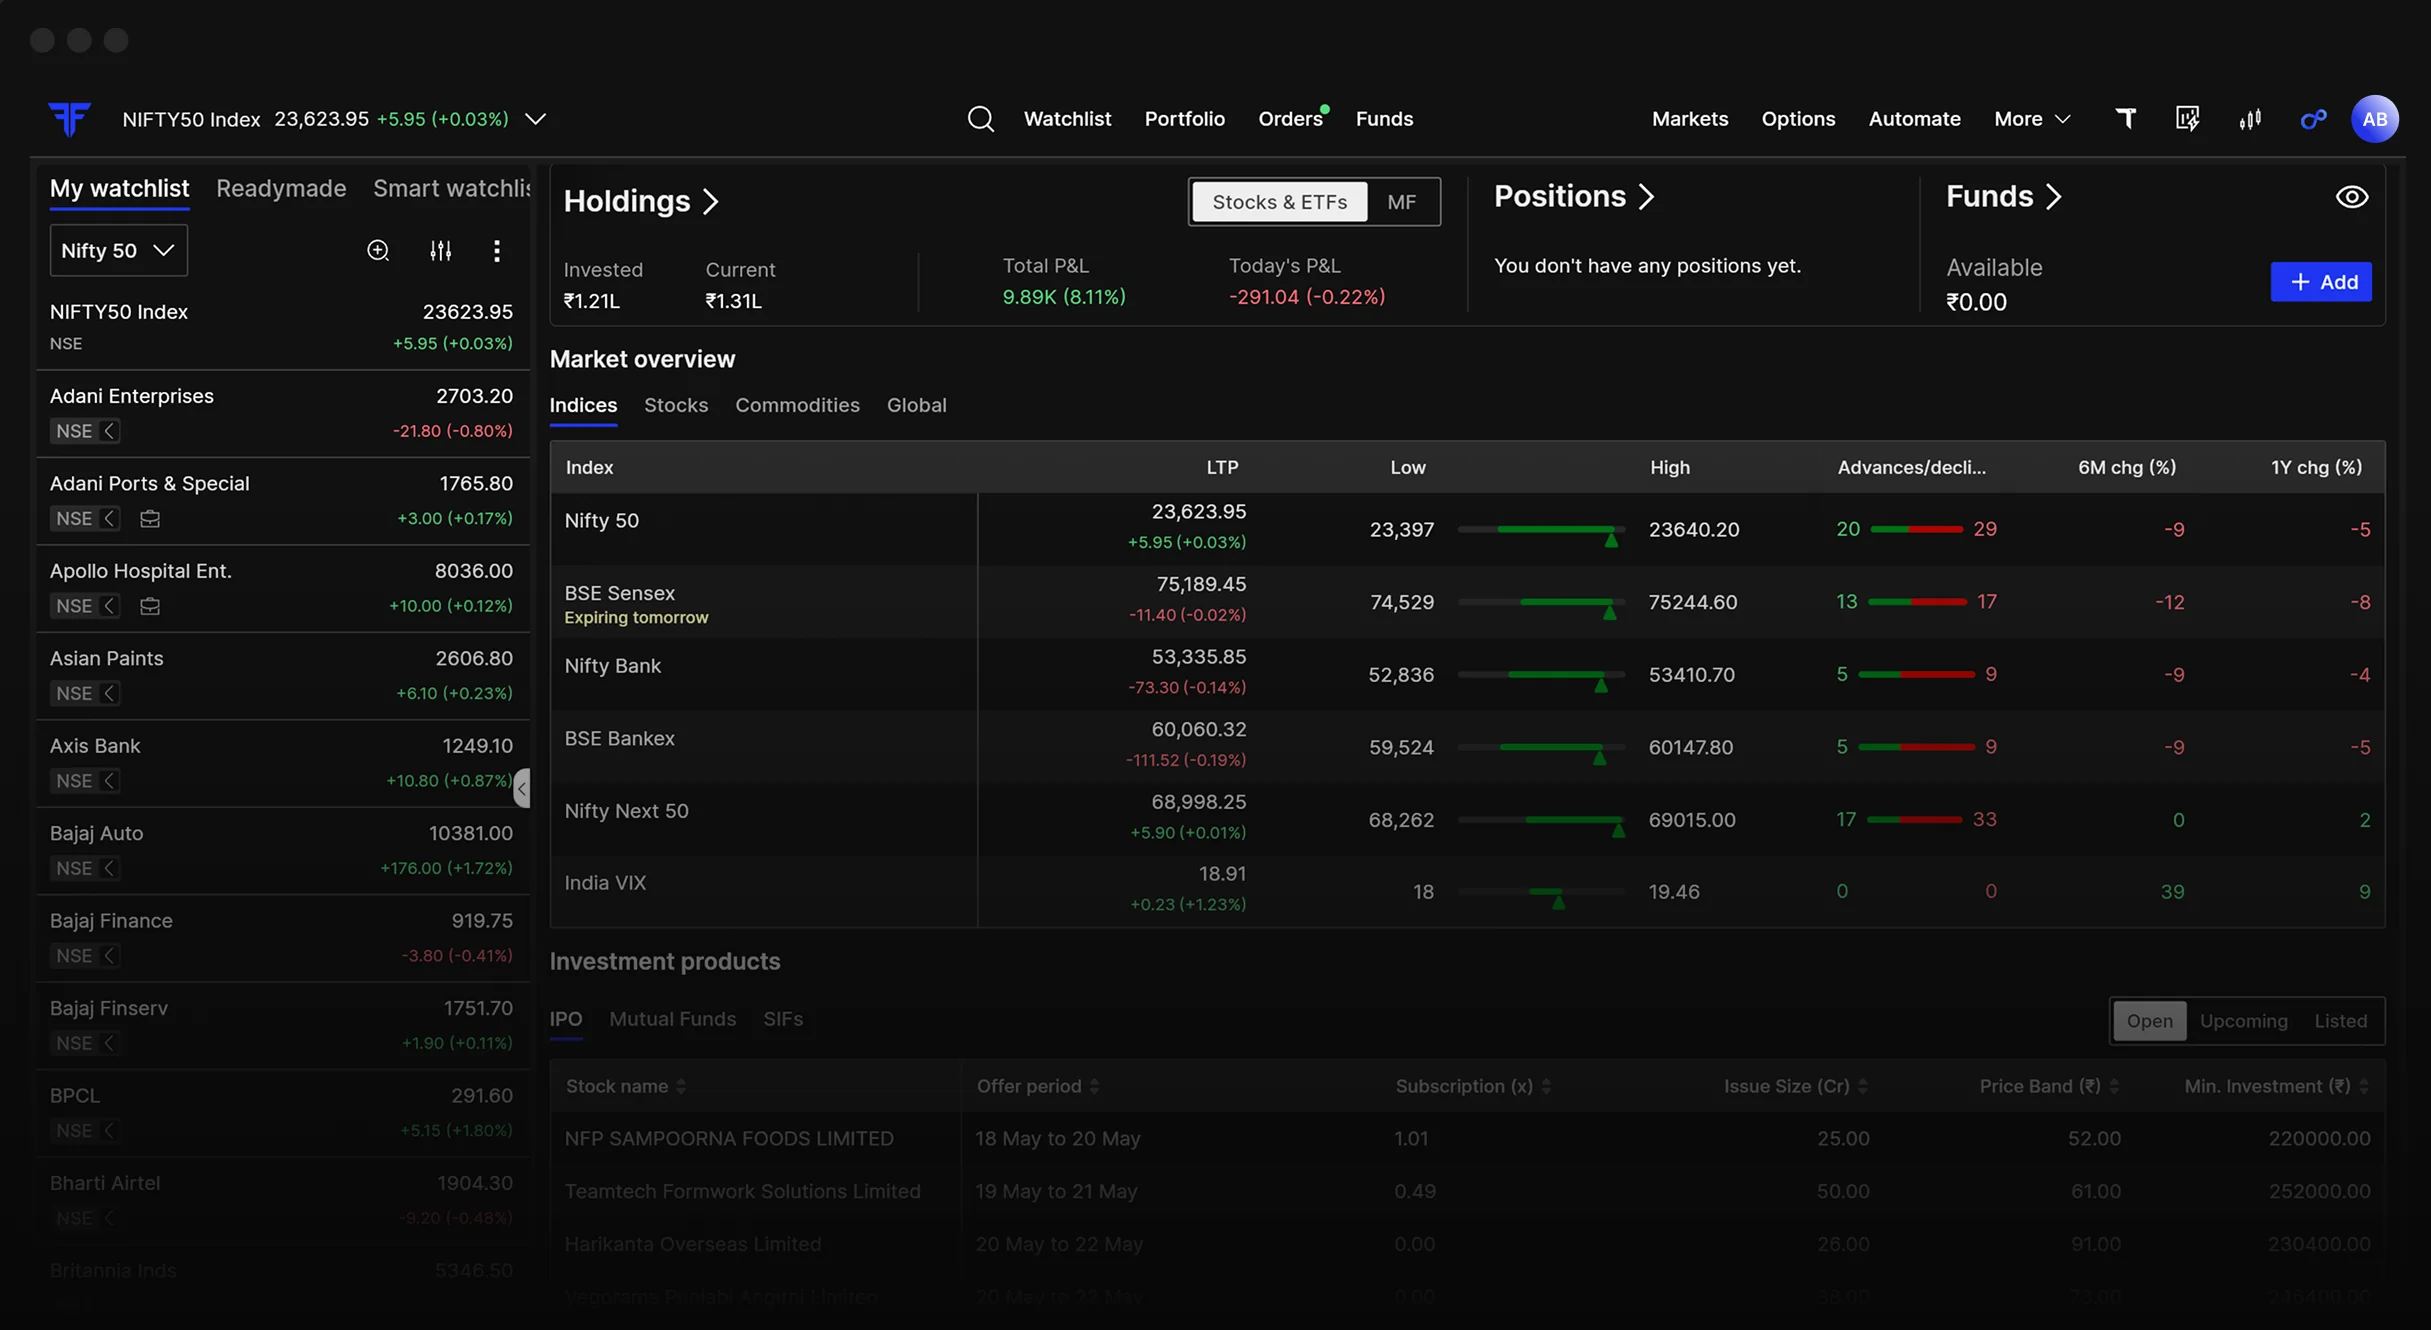The image size is (2431, 1330).
Task: Open the search magnifier icon
Action: coord(980,119)
